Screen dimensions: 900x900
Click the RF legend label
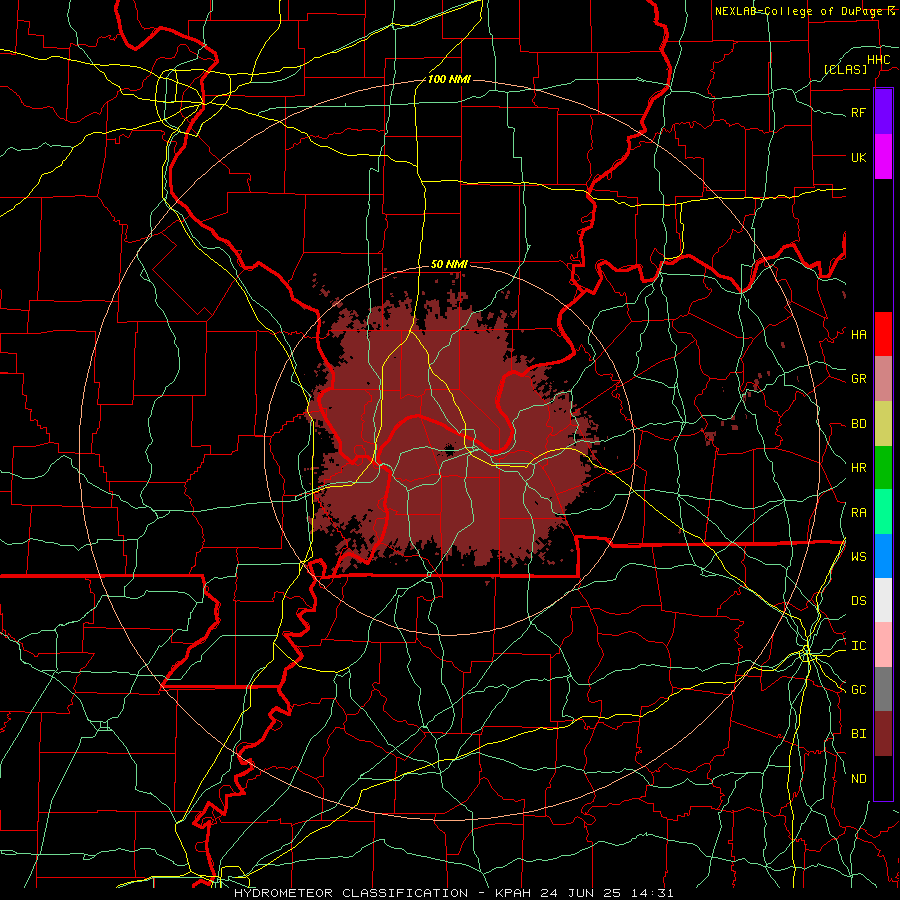coord(858,112)
